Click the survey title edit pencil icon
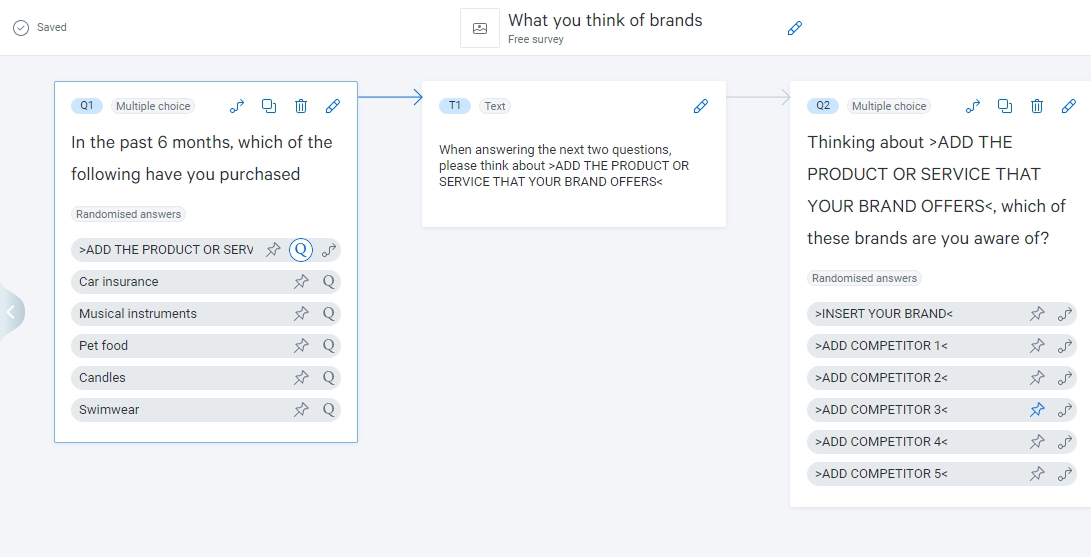This screenshot has width=1091, height=557. [x=795, y=28]
